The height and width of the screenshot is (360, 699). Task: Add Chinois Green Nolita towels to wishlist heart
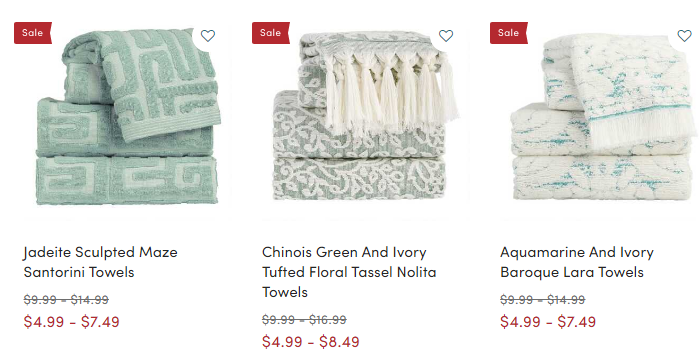[446, 36]
